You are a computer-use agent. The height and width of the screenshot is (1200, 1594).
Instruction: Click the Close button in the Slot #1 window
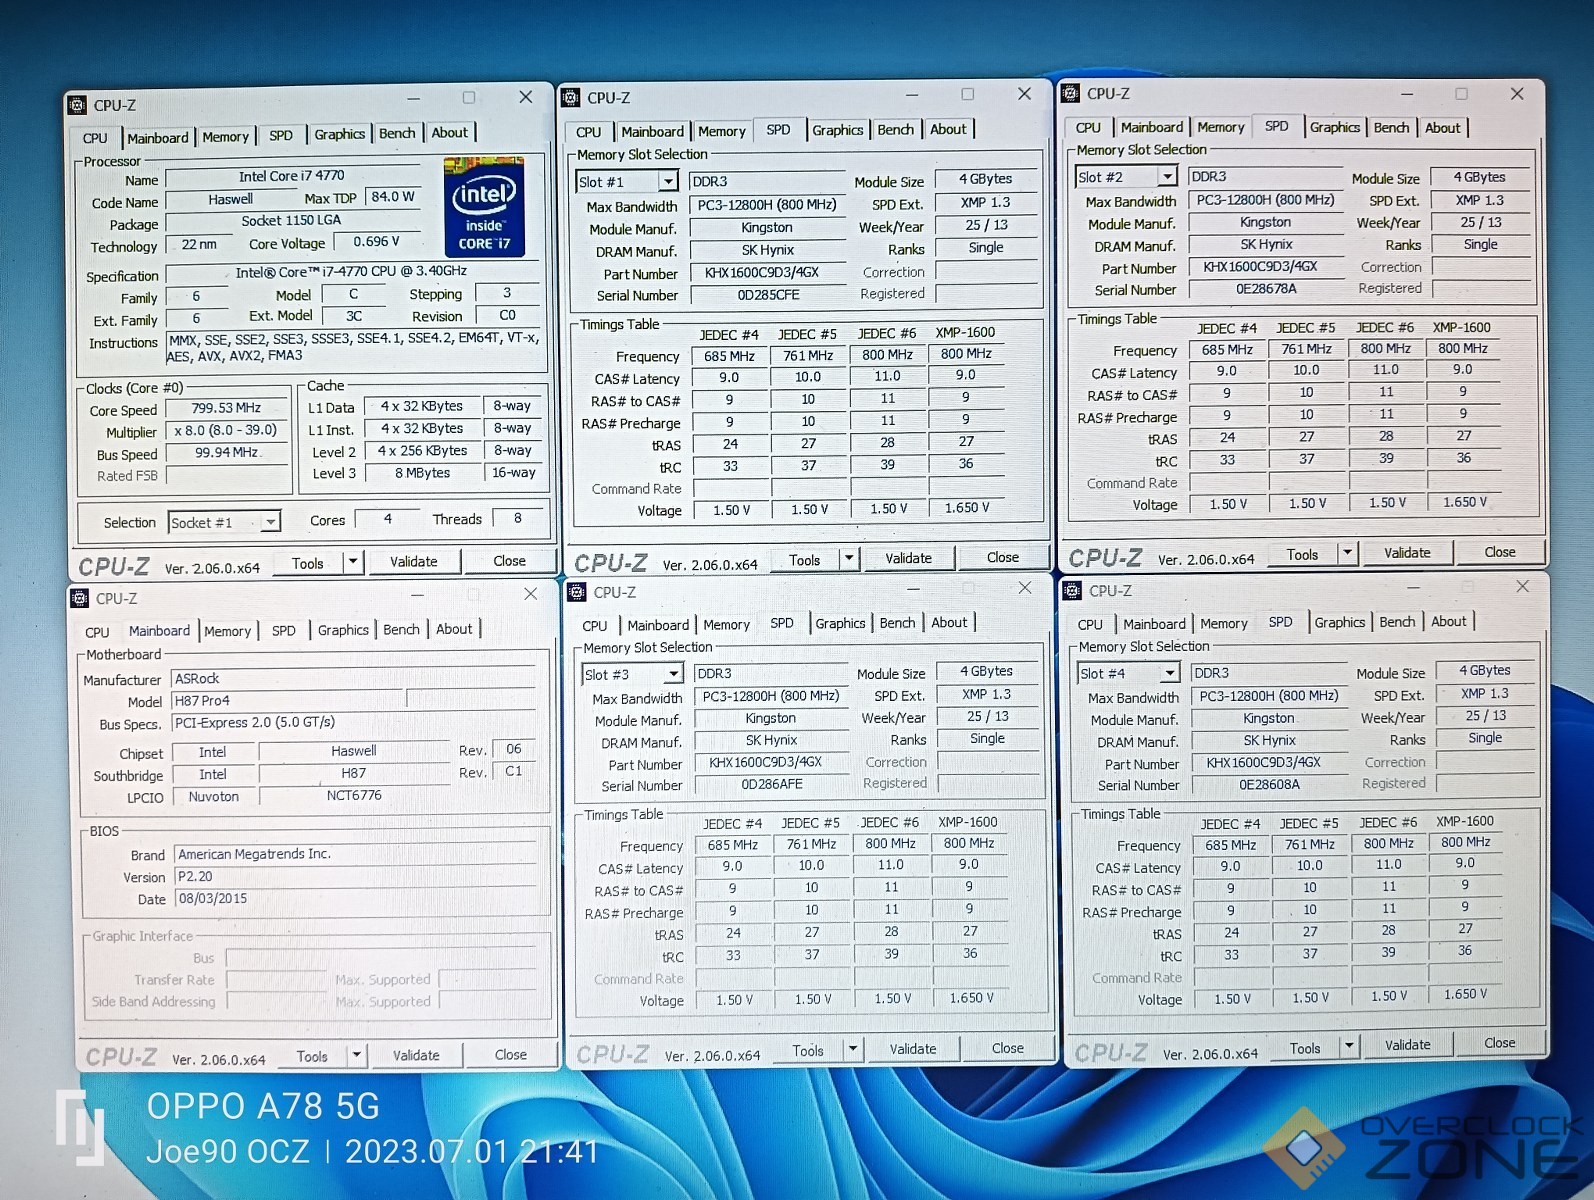pyautogui.click(x=1003, y=557)
